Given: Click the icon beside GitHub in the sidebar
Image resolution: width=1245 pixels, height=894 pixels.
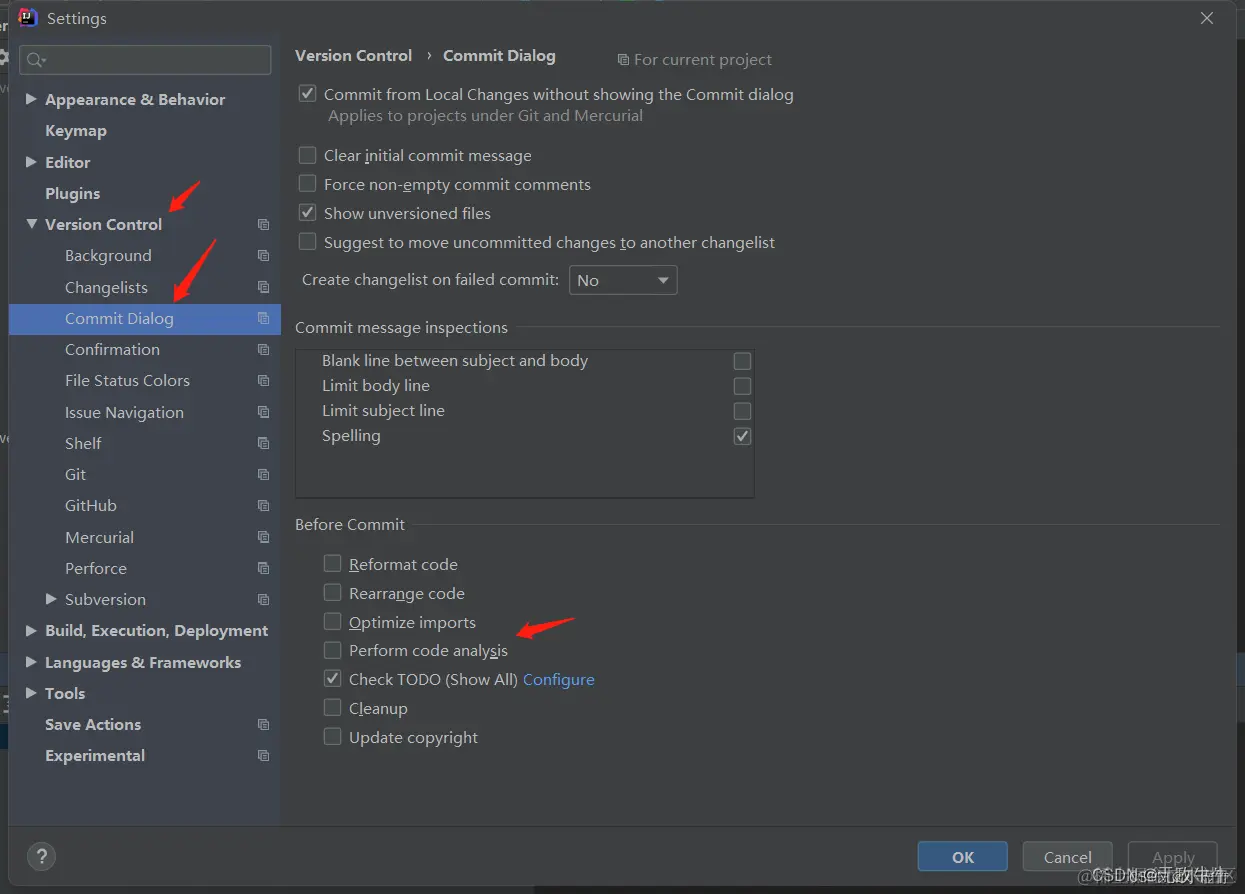Looking at the screenshot, I should (x=262, y=505).
